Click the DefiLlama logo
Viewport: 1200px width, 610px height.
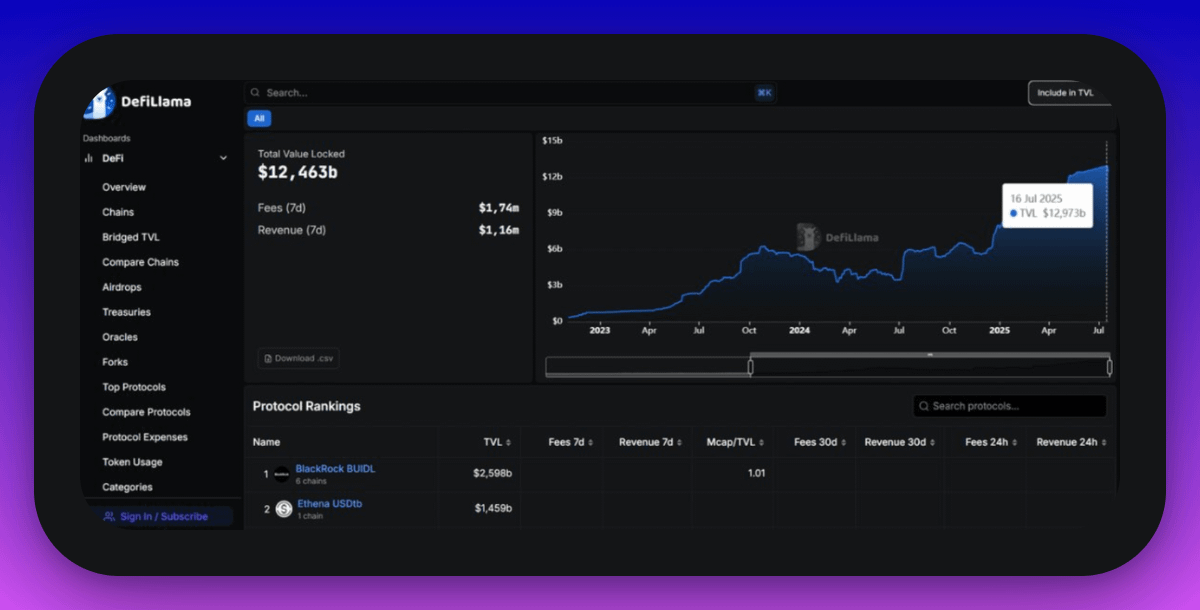[137, 102]
